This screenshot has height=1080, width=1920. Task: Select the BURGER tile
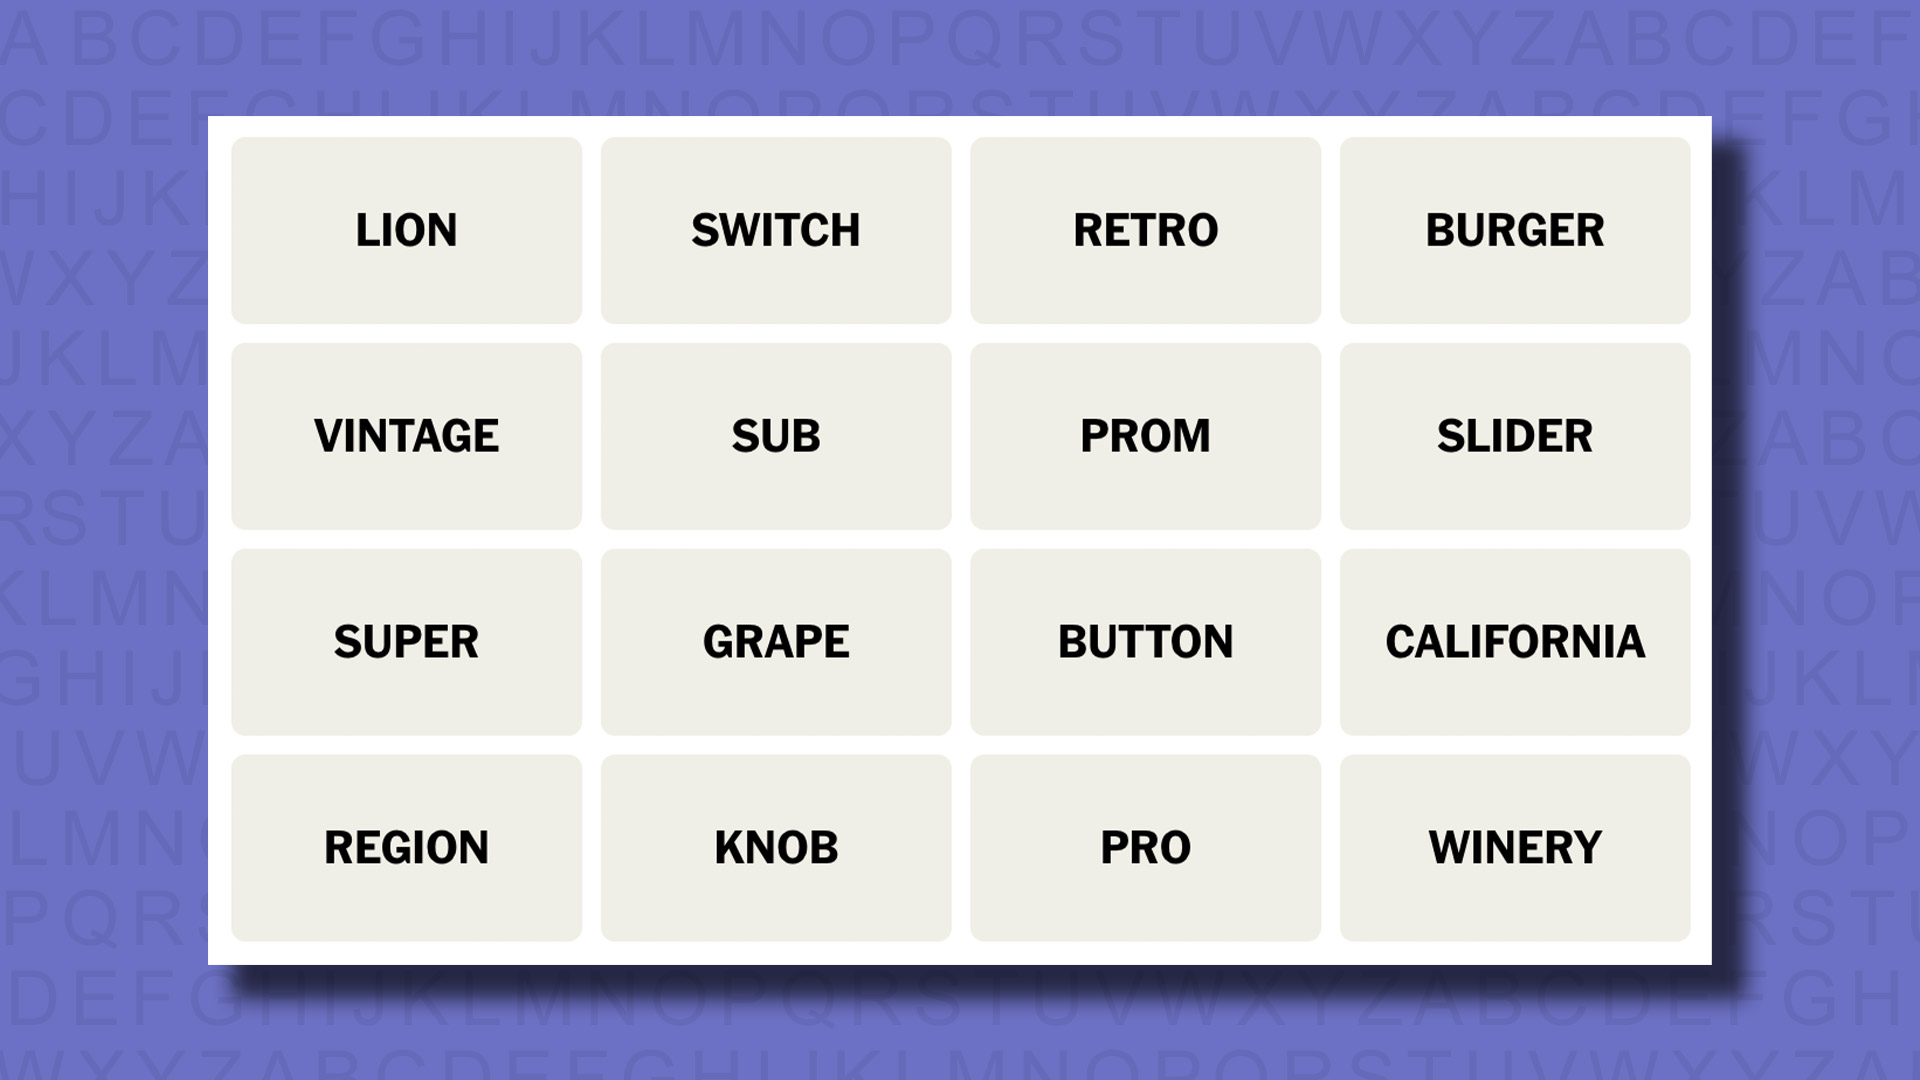[1514, 229]
